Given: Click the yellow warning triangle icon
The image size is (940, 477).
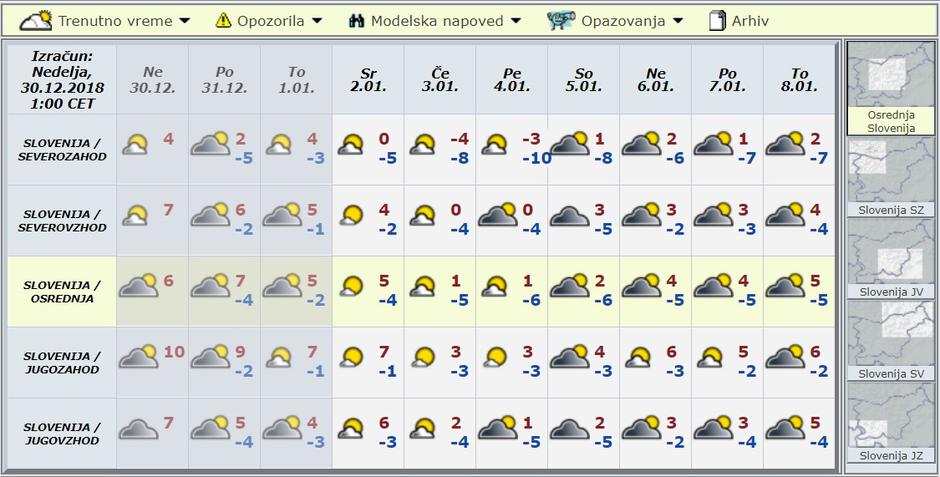Looking at the screenshot, I should click(x=223, y=21).
